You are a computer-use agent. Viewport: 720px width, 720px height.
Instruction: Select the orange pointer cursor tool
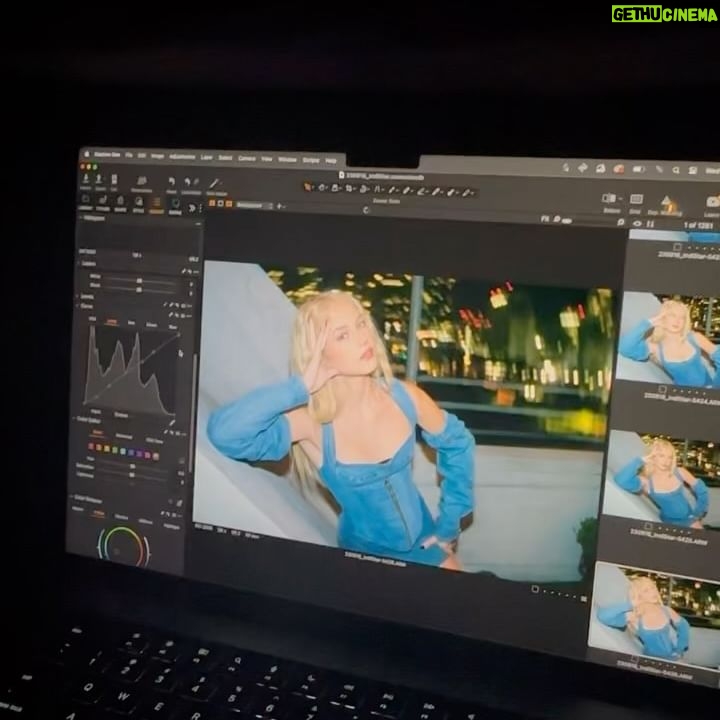308,187
